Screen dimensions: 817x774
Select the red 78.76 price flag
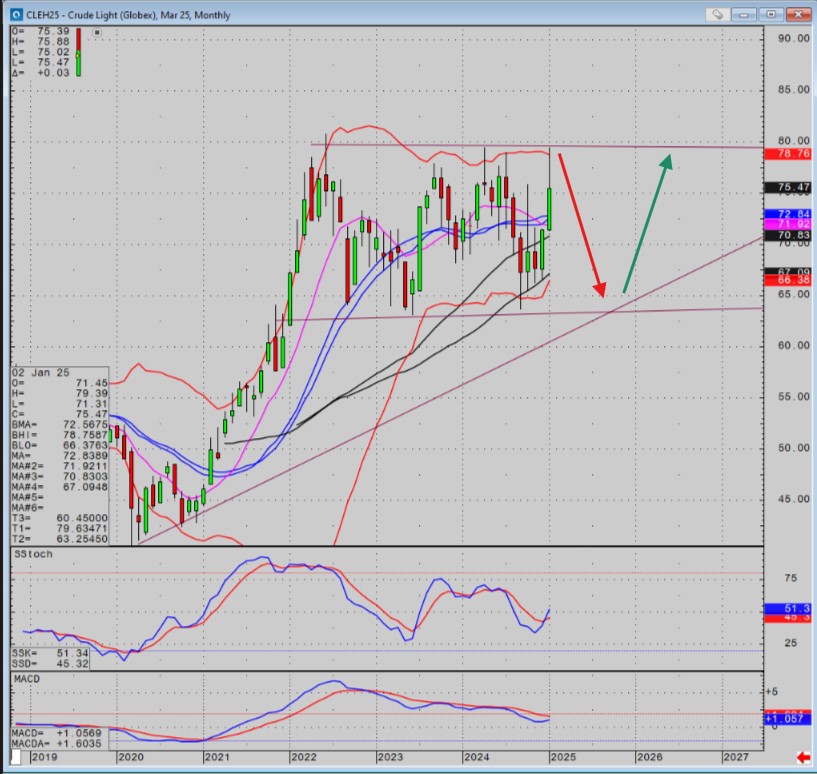[788, 153]
